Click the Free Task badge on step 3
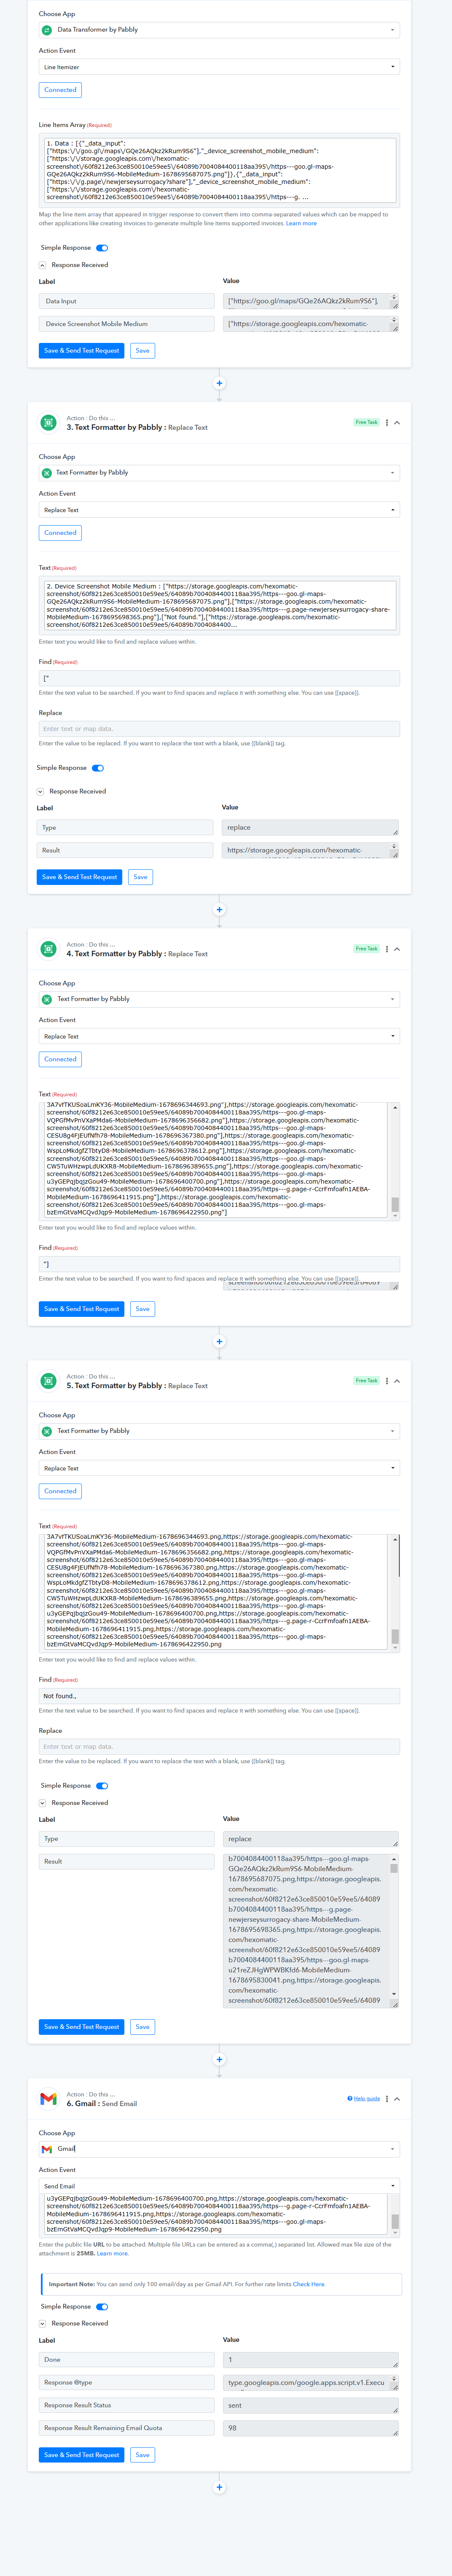The width and height of the screenshot is (452, 2576). [366, 422]
